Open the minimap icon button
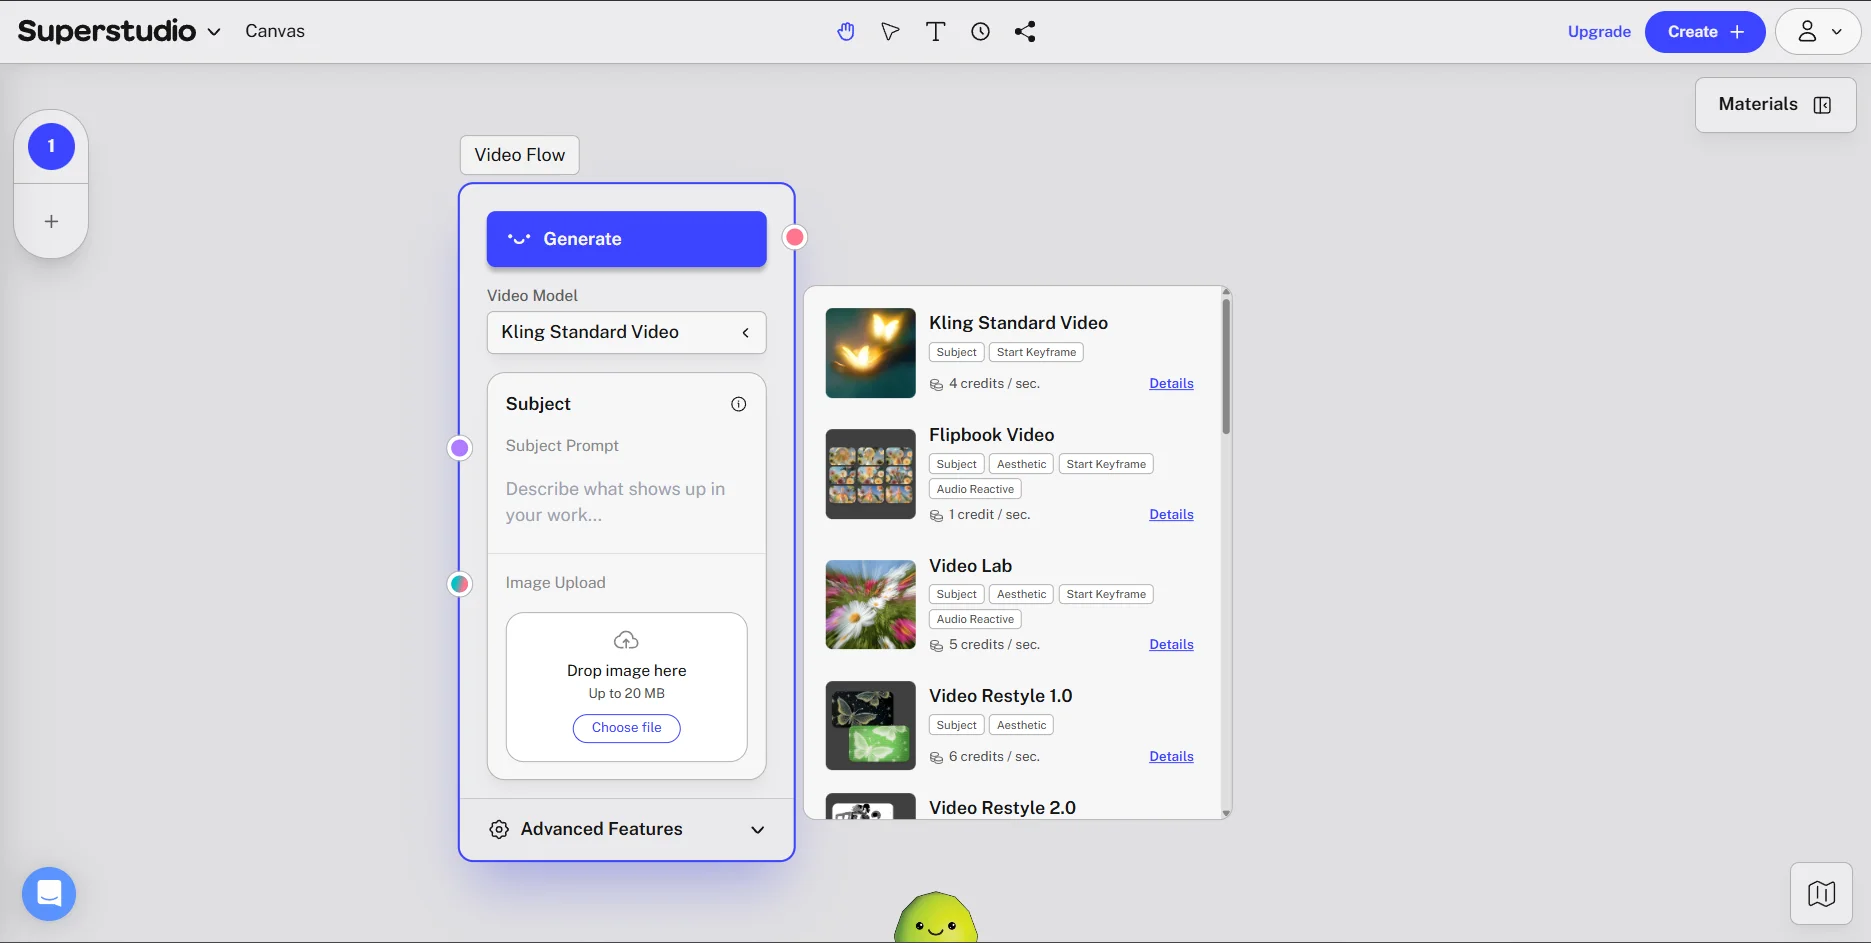The height and width of the screenshot is (943, 1871). (1821, 894)
